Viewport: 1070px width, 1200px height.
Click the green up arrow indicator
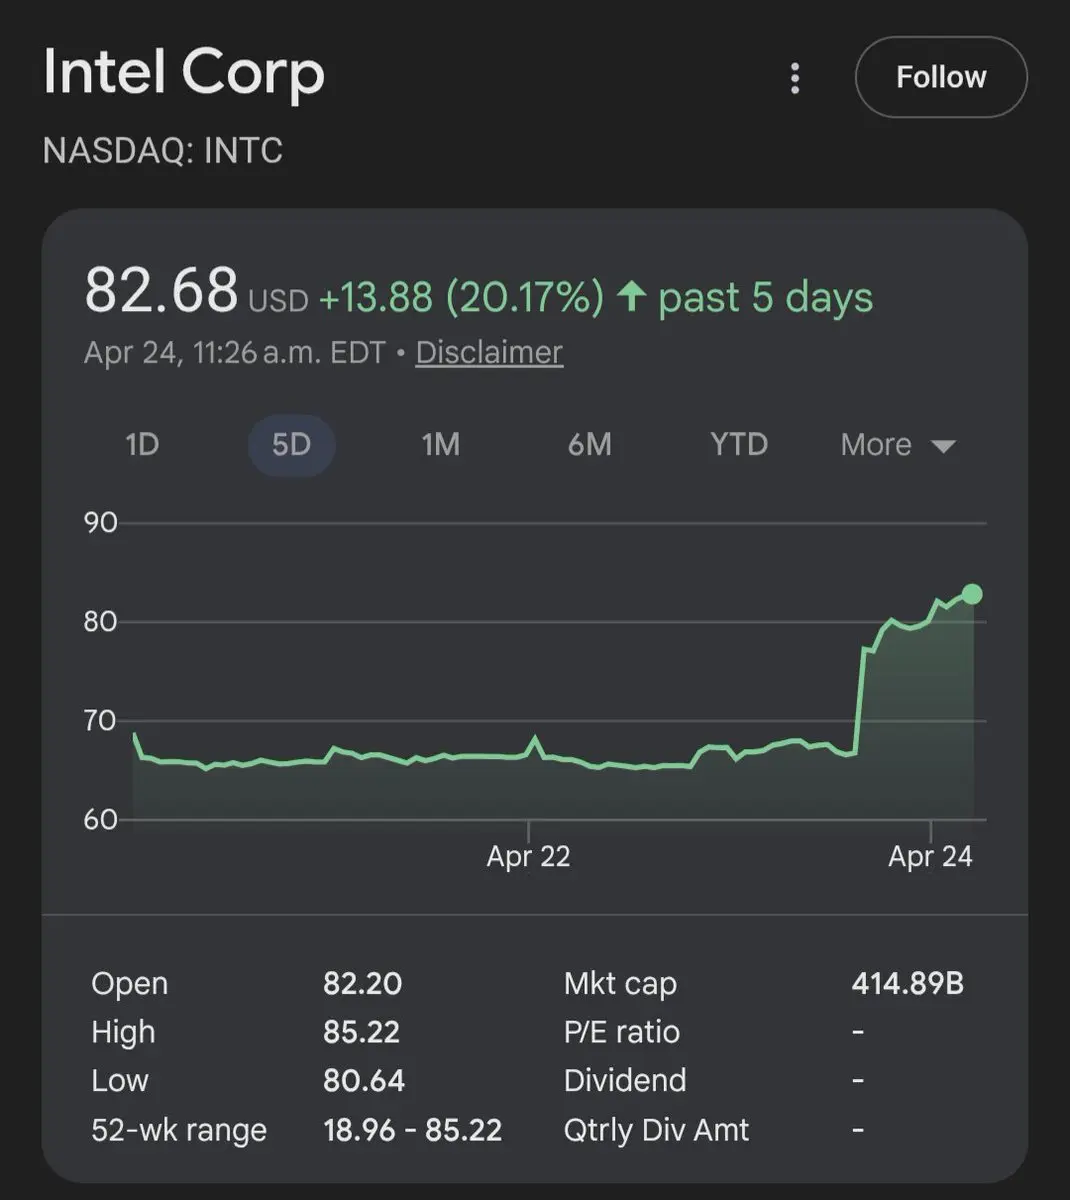click(x=631, y=297)
